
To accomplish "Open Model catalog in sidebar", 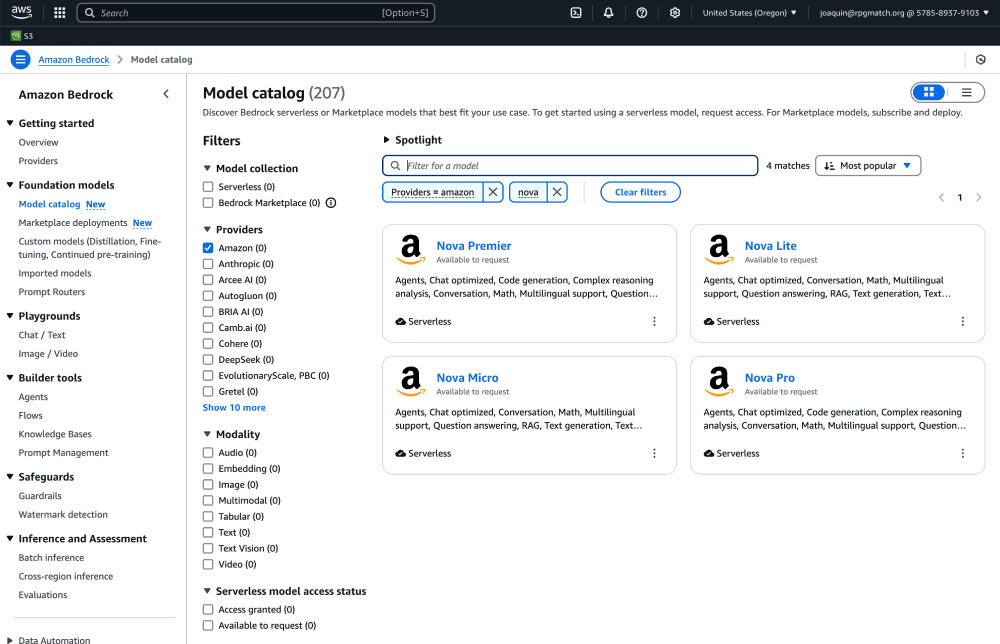I will click(49, 204).
